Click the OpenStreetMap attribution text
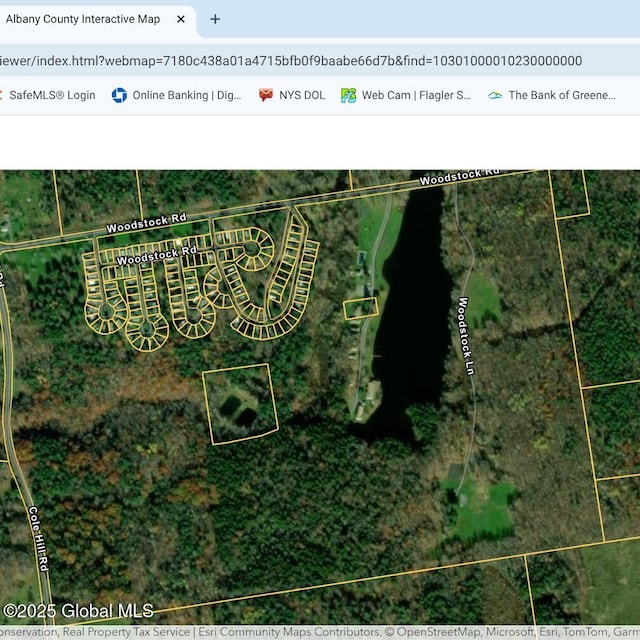Viewport: 640px width, 640px height. [439, 632]
